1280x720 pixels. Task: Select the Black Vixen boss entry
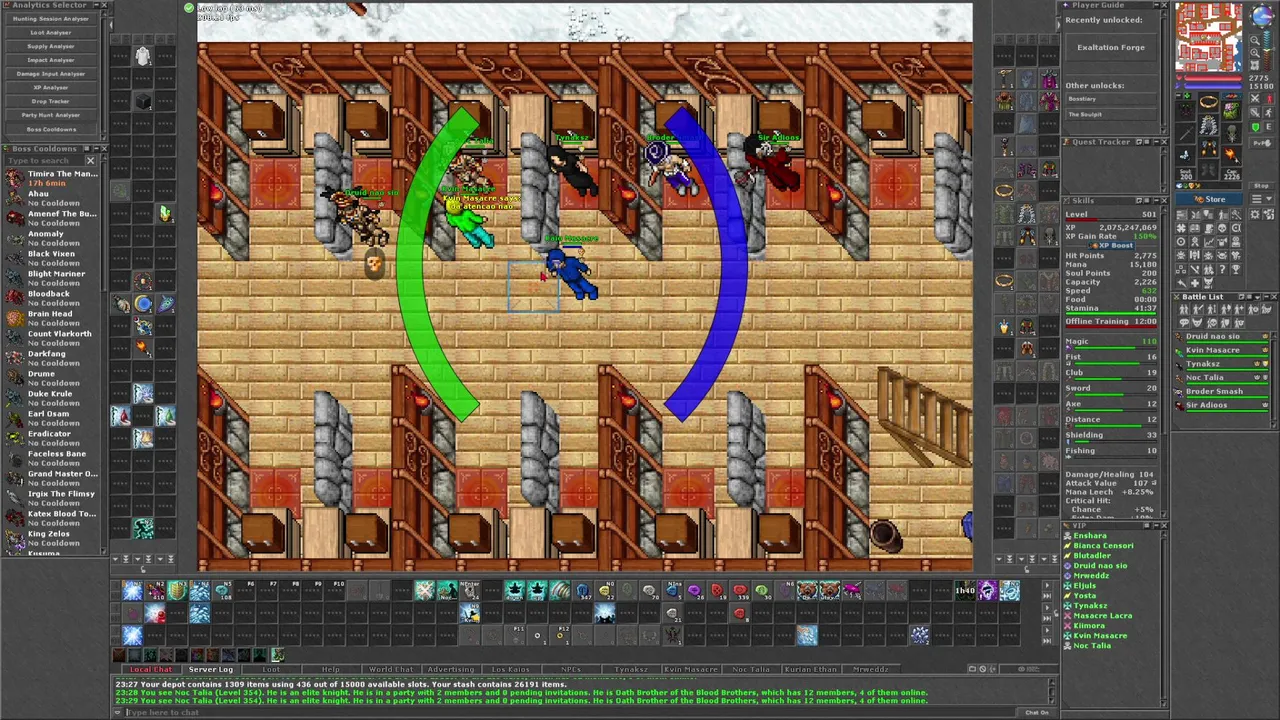[51, 258]
